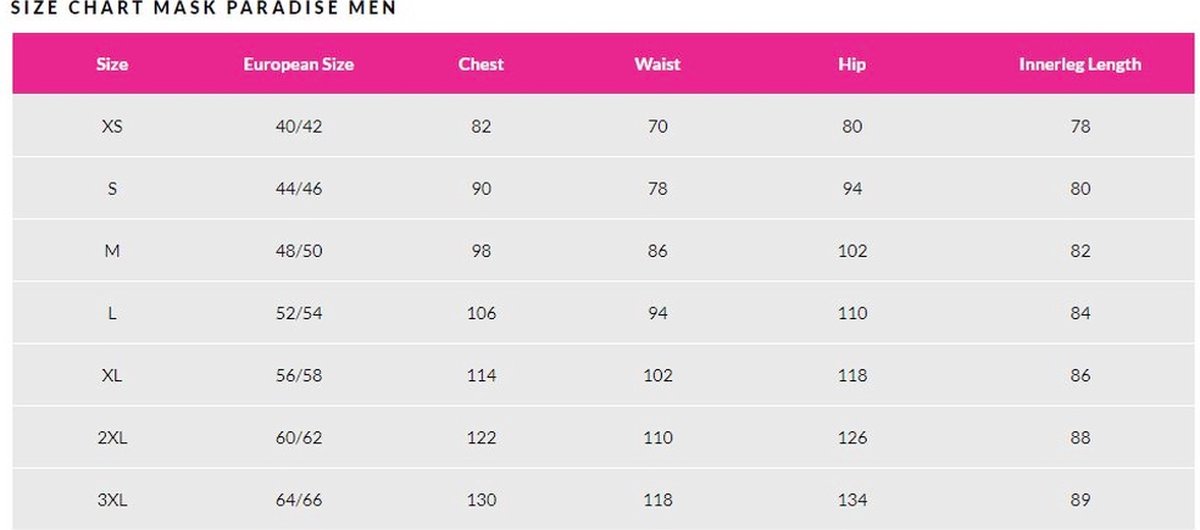The width and height of the screenshot is (1200, 530).
Task: Select the 3XL size row label
Action: tap(112, 500)
